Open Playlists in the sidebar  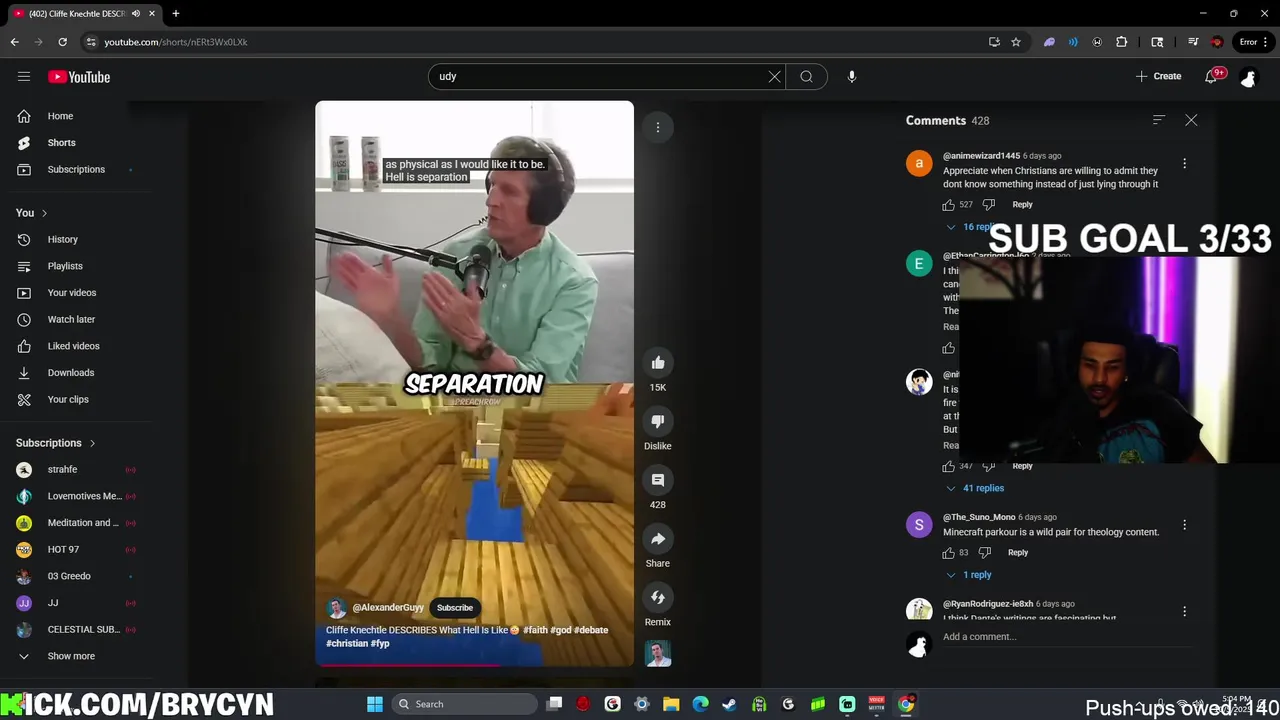tap(65, 266)
